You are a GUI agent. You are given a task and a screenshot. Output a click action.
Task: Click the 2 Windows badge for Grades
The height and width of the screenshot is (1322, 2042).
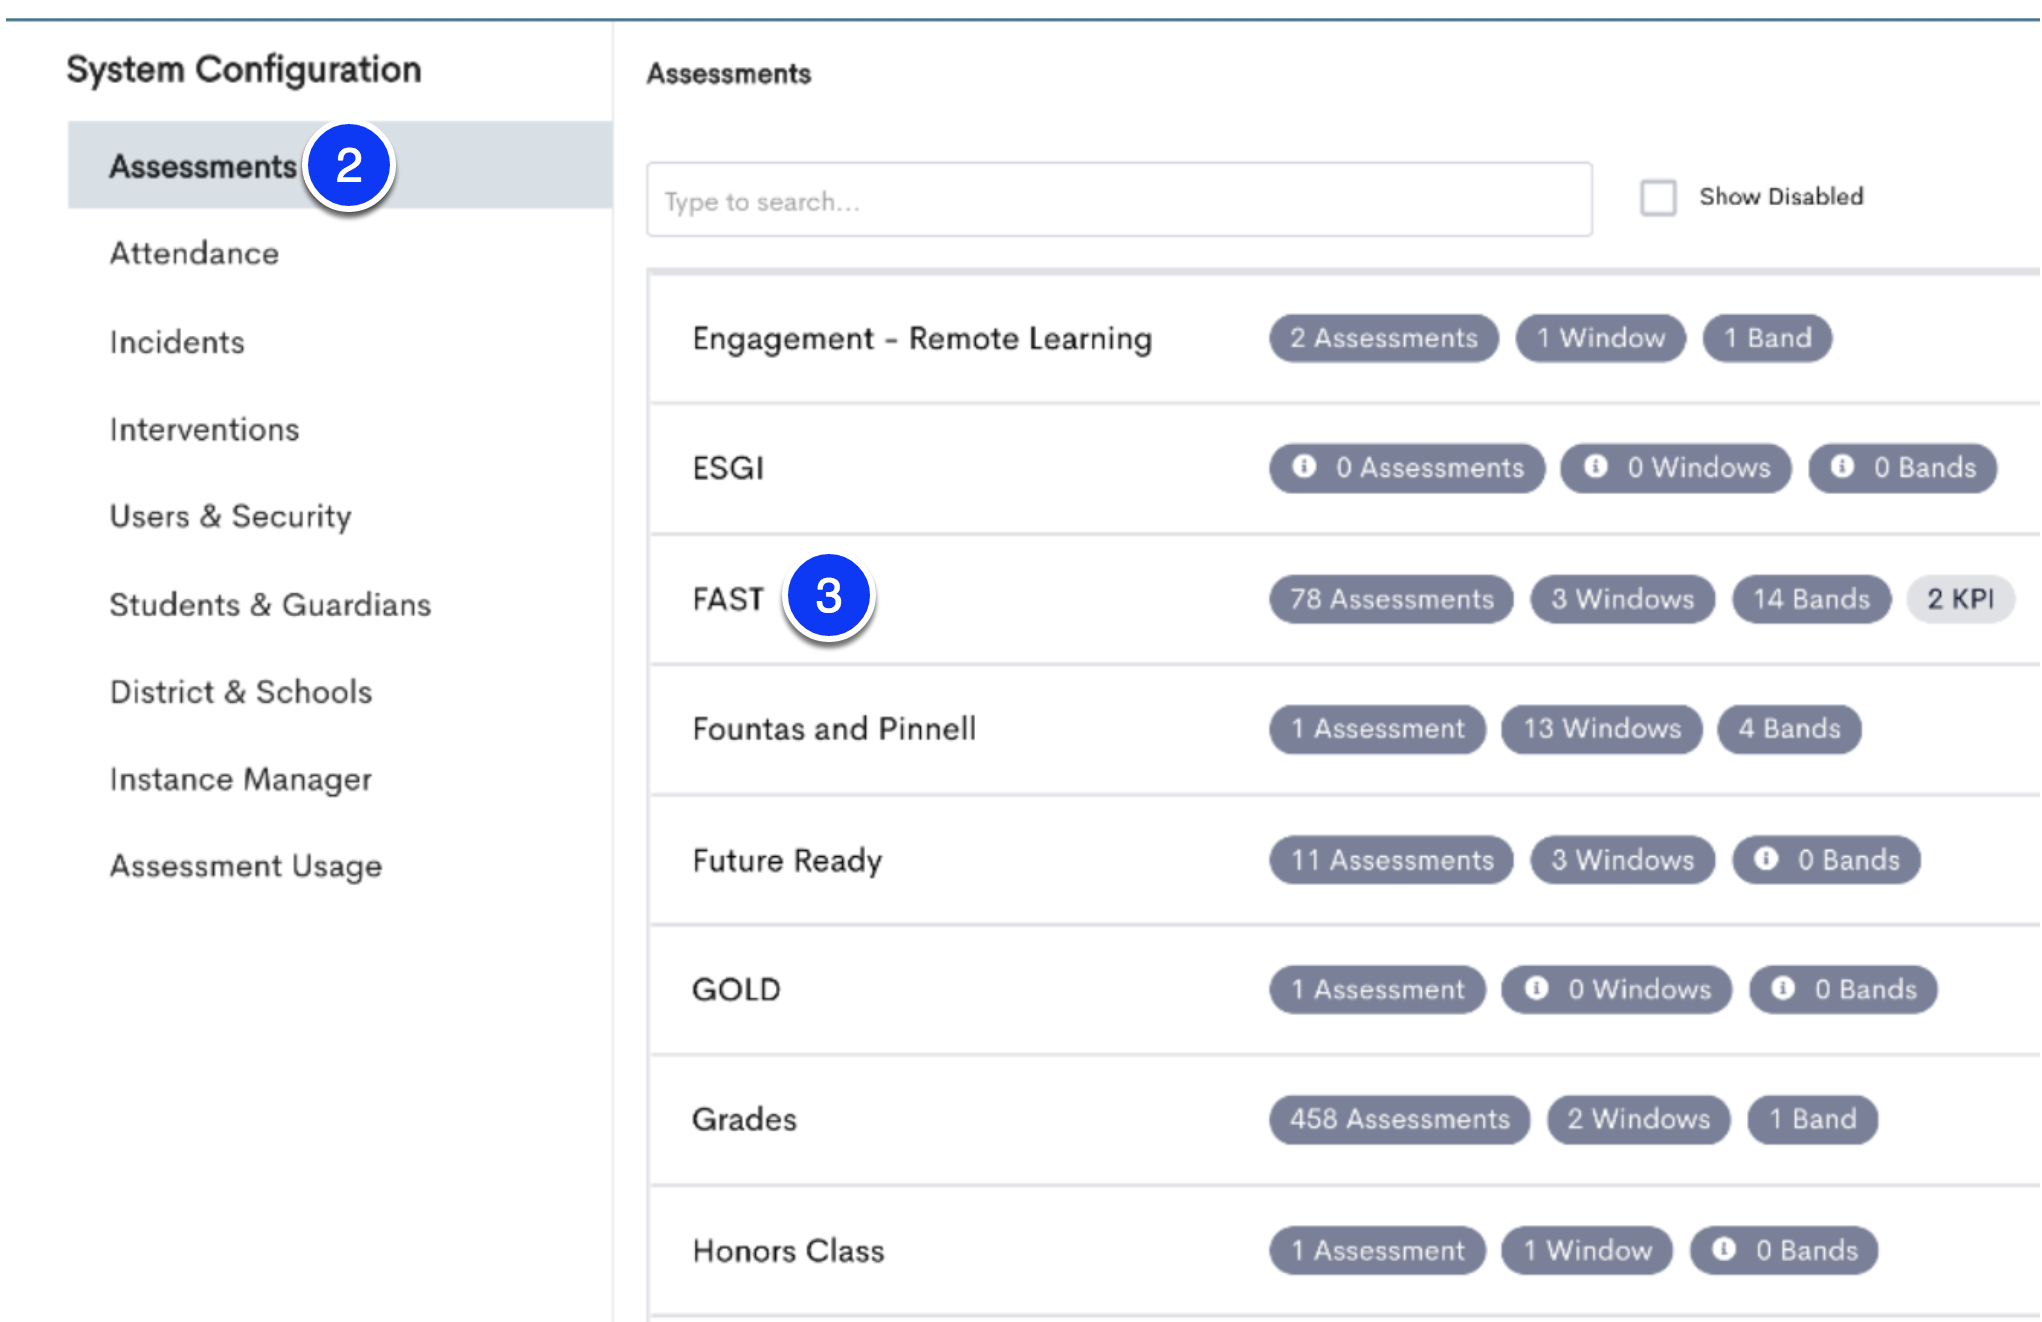click(x=1638, y=1119)
